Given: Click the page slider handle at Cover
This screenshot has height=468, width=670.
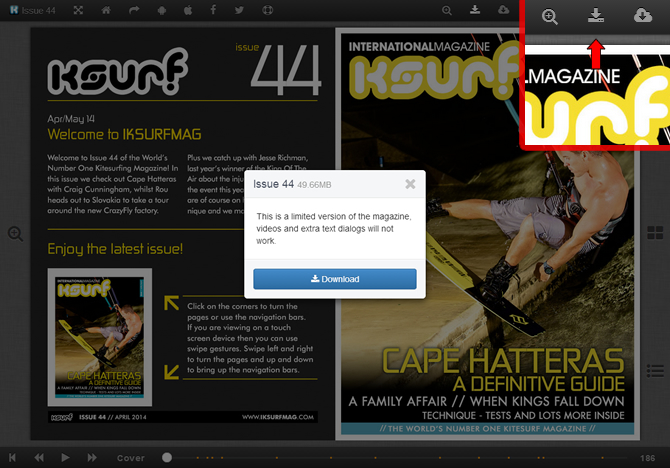Looking at the screenshot, I should [167, 457].
